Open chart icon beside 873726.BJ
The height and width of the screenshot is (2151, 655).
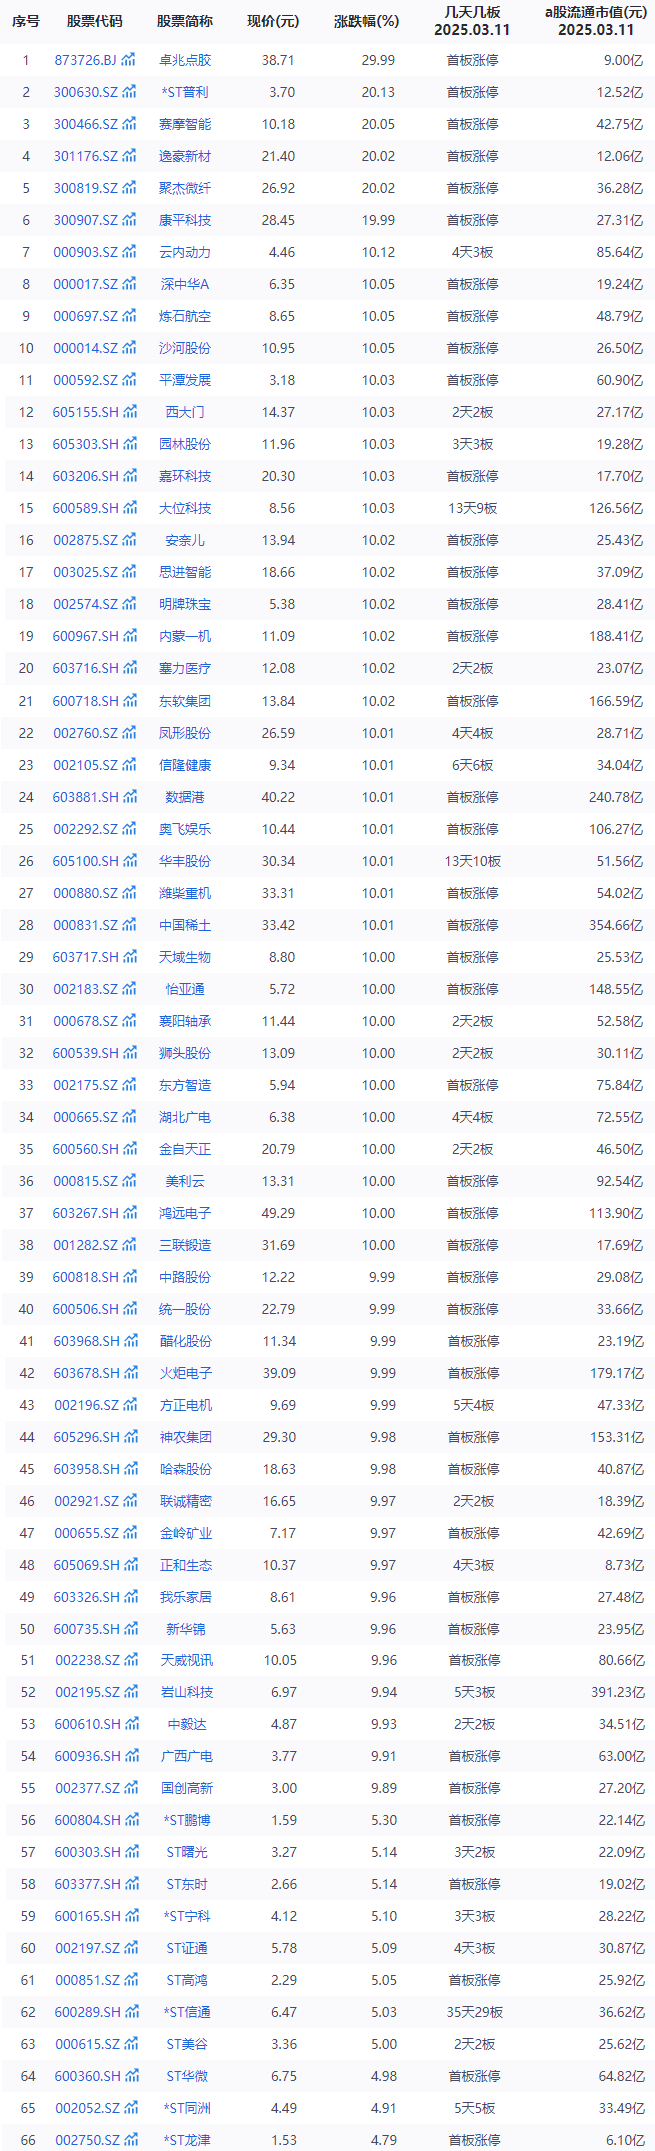click(x=128, y=60)
